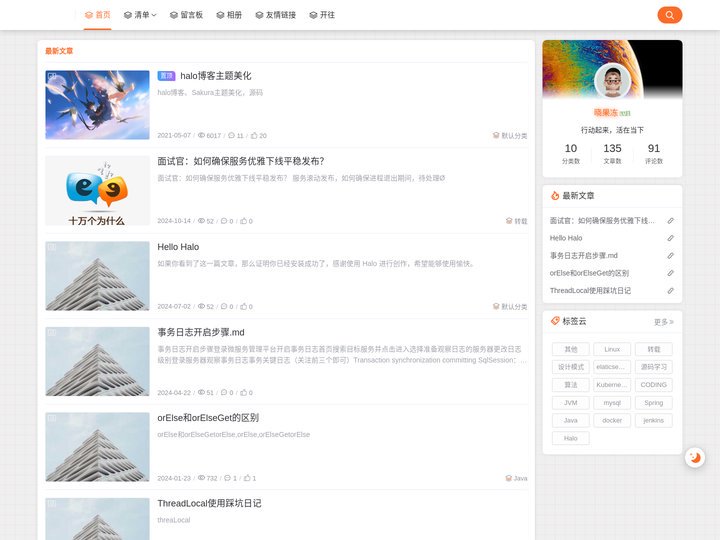Select the jenkins tag

click(x=654, y=420)
